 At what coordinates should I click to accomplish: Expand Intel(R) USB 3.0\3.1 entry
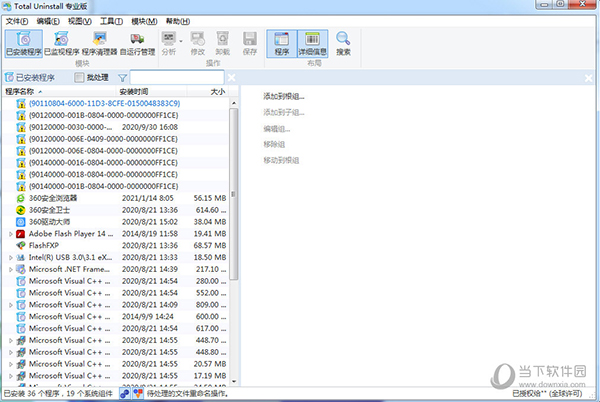(11, 257)
